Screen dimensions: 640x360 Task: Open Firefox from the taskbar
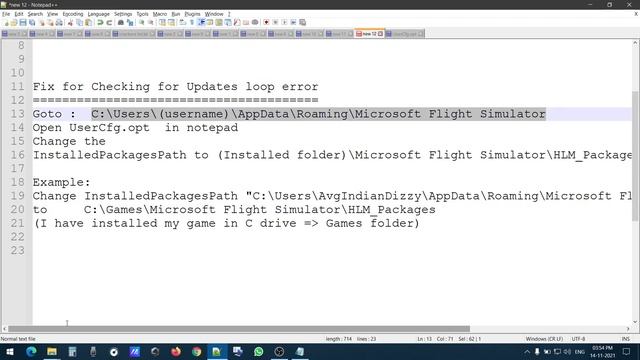176,351
